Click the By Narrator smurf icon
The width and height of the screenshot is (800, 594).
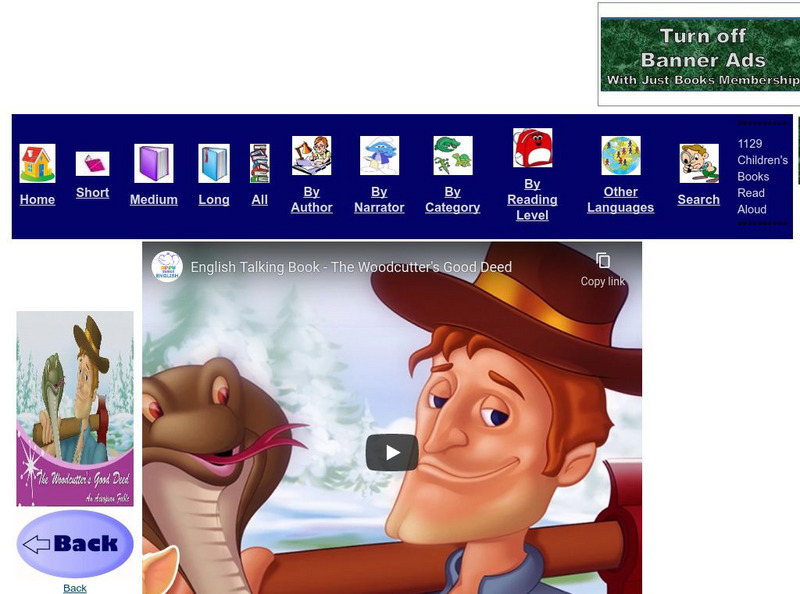[x=380, y=156]
